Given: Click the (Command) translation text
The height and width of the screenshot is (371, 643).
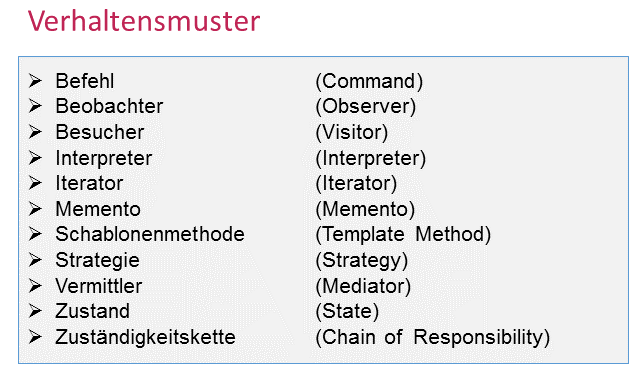Looking at the screenshot, I should [369, 81].
